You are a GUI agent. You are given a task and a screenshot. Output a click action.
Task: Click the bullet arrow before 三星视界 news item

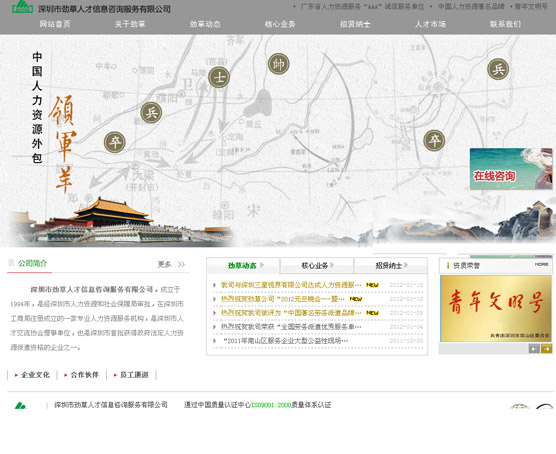pos(215,285)
